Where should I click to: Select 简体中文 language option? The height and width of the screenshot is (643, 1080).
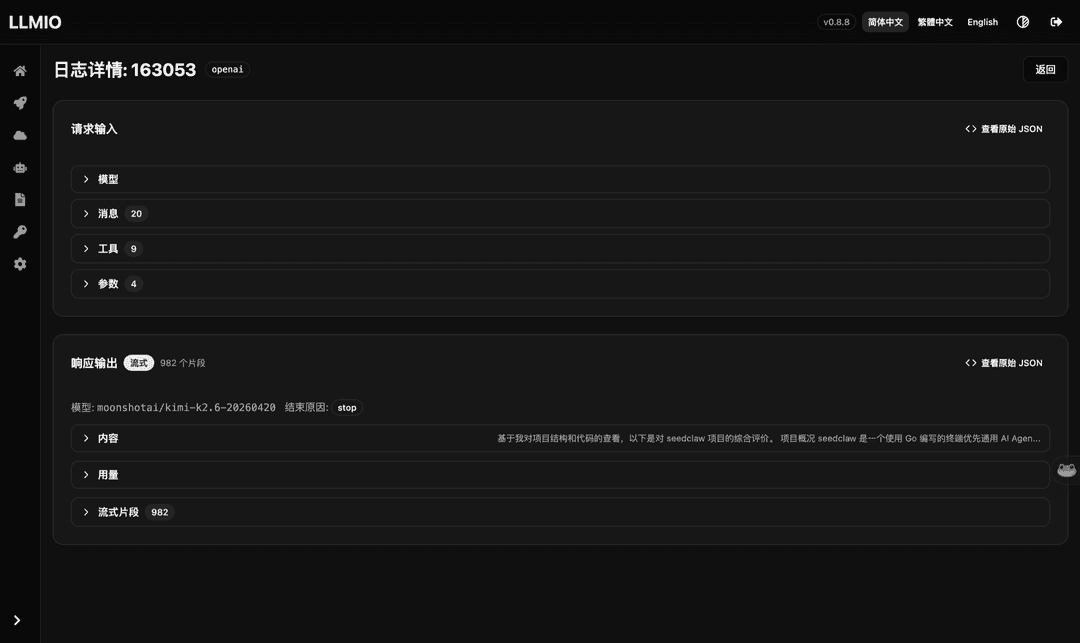pyautogui.click(x=885, y=22)
